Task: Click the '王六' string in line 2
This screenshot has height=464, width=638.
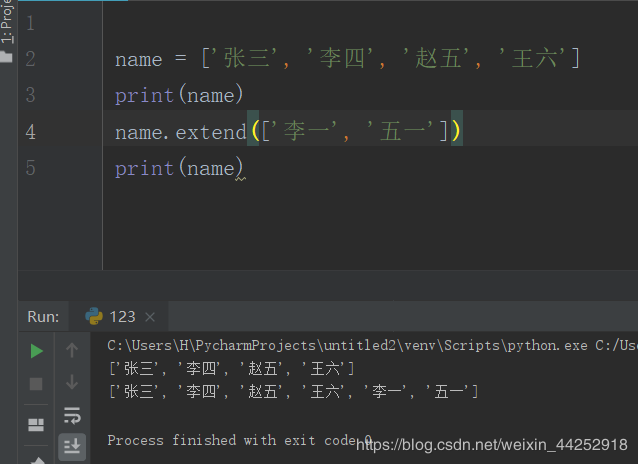Action: point(533,58)
